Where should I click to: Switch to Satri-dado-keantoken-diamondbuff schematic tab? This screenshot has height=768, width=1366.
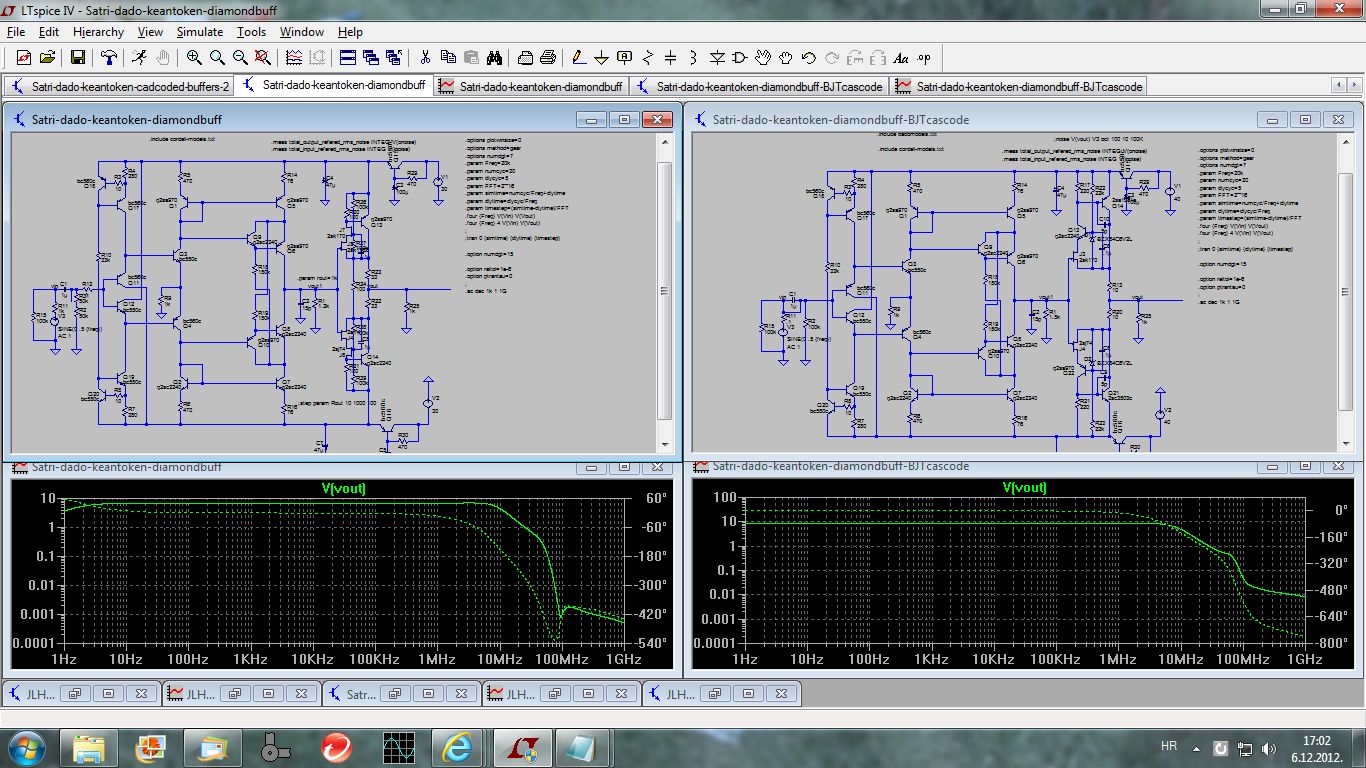coord(335,86)
